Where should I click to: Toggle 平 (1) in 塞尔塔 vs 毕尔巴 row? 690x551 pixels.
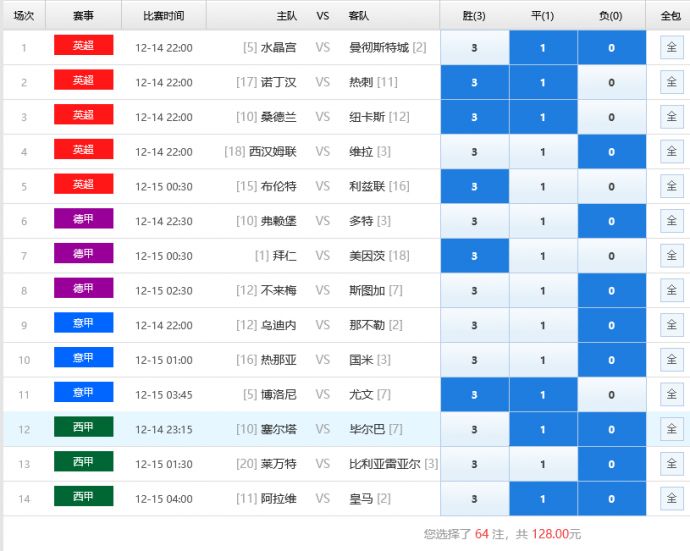point(543,429)
